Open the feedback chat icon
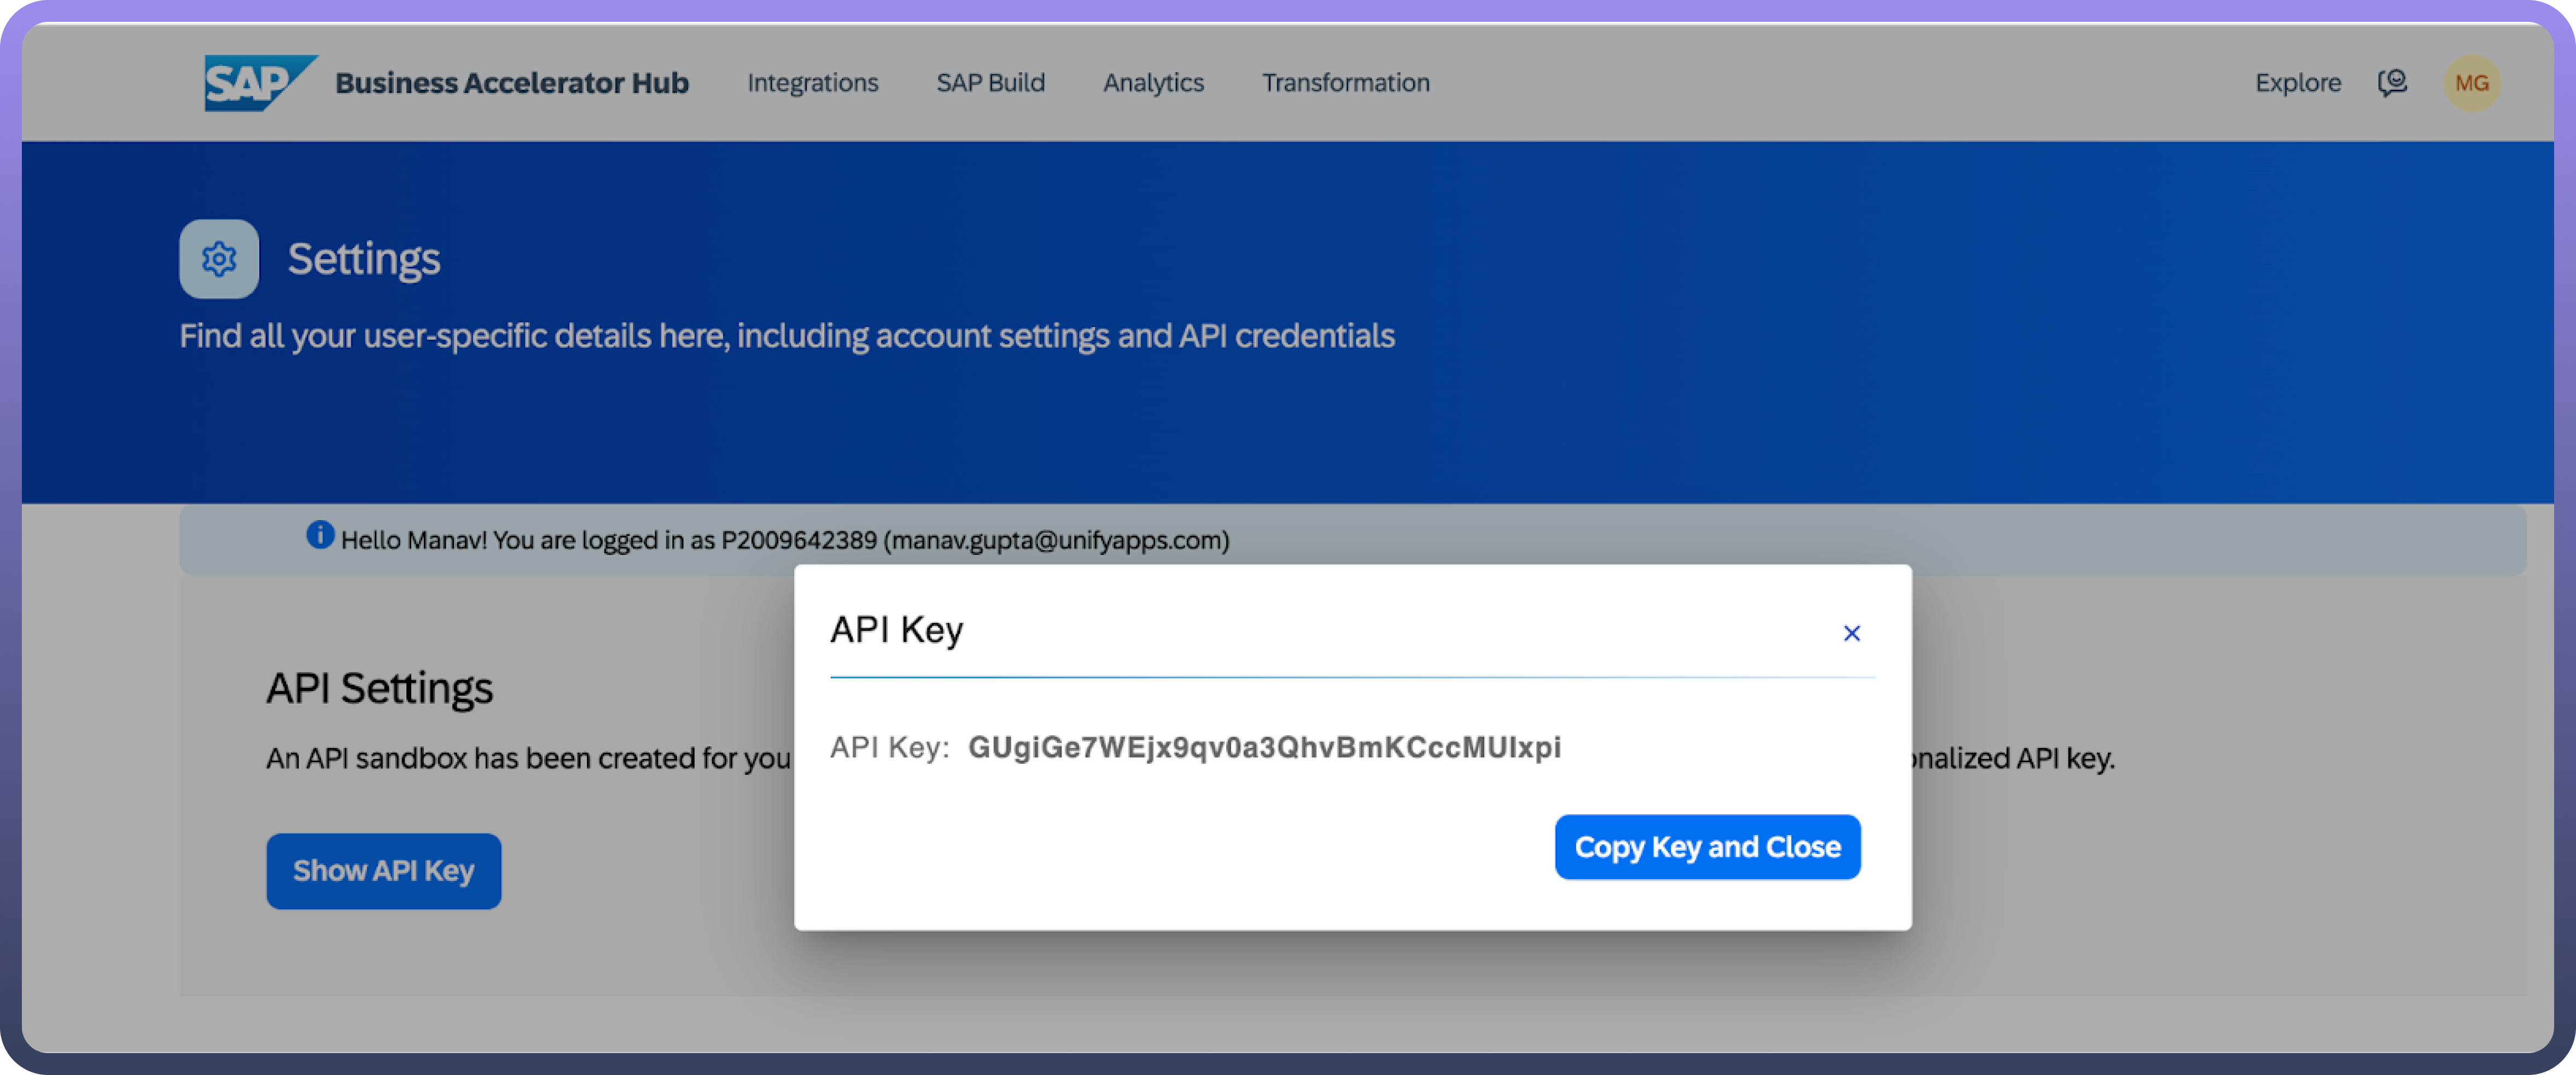 2392,82
